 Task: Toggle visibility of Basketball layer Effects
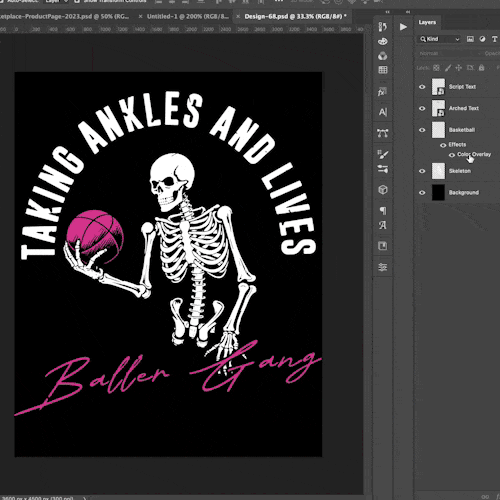pos(443,145)
